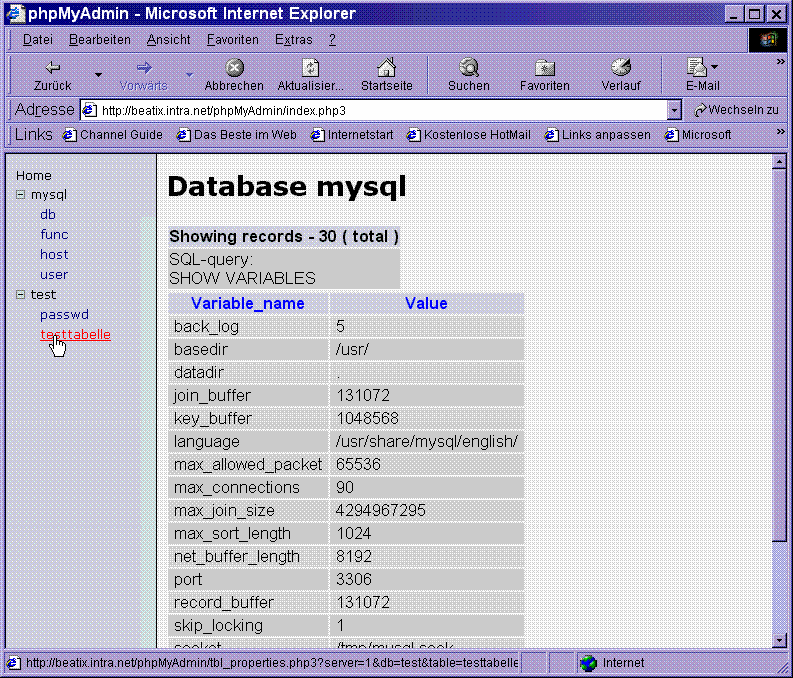The image size is (793, 678).
Task: Click the Variable_name column header
Action: tap(247, 303)
